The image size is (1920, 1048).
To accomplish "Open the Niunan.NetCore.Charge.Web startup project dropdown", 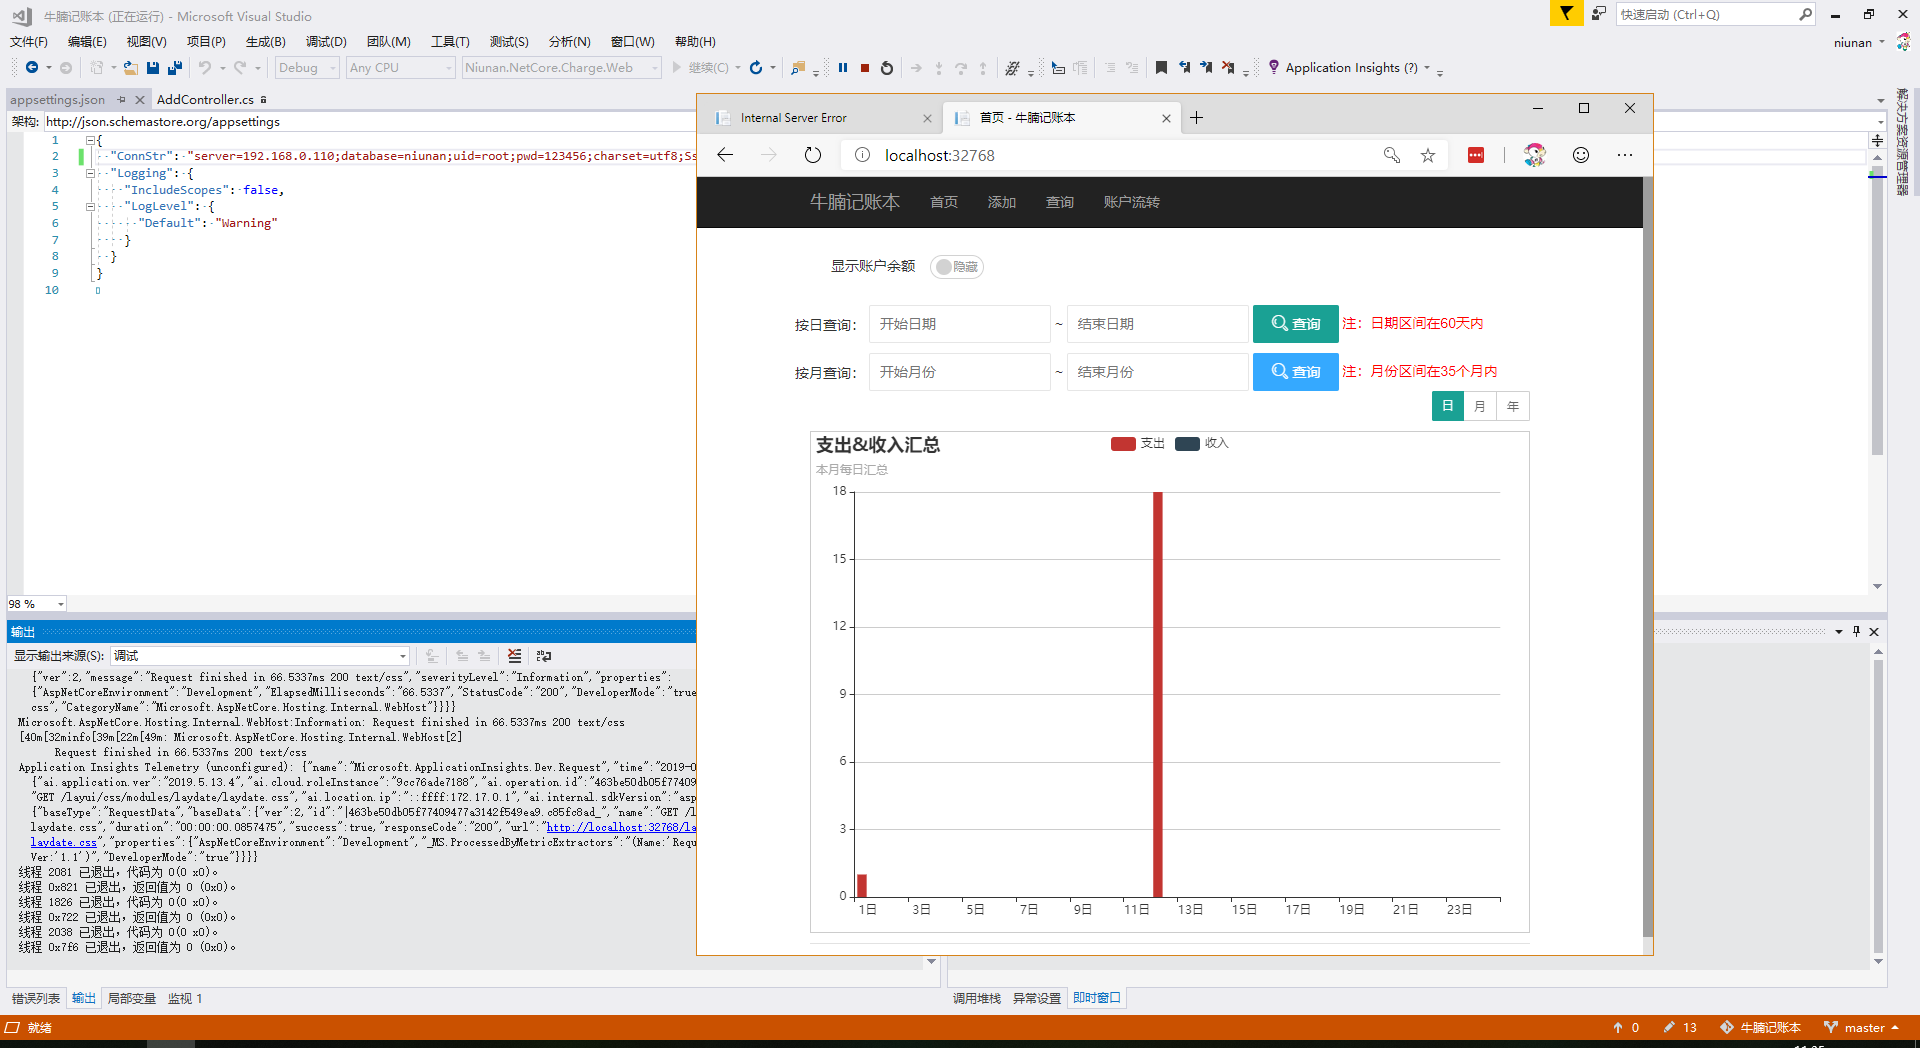I will [x=562, y=68].
